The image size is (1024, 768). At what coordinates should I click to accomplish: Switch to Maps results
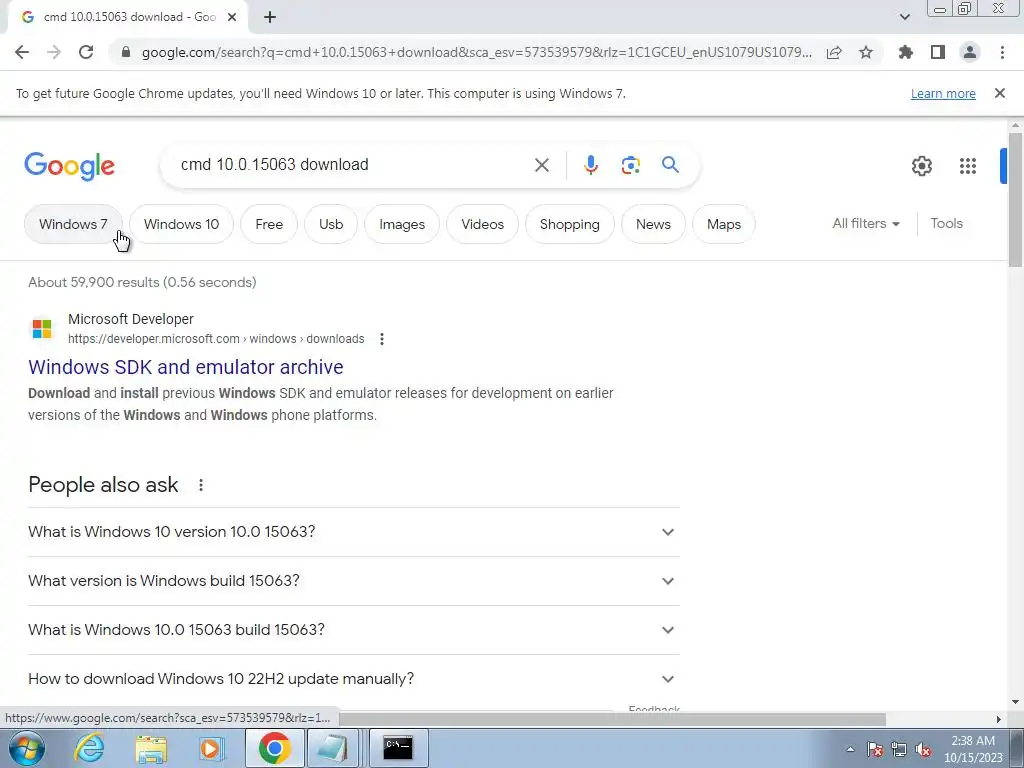tap(724, 224)
